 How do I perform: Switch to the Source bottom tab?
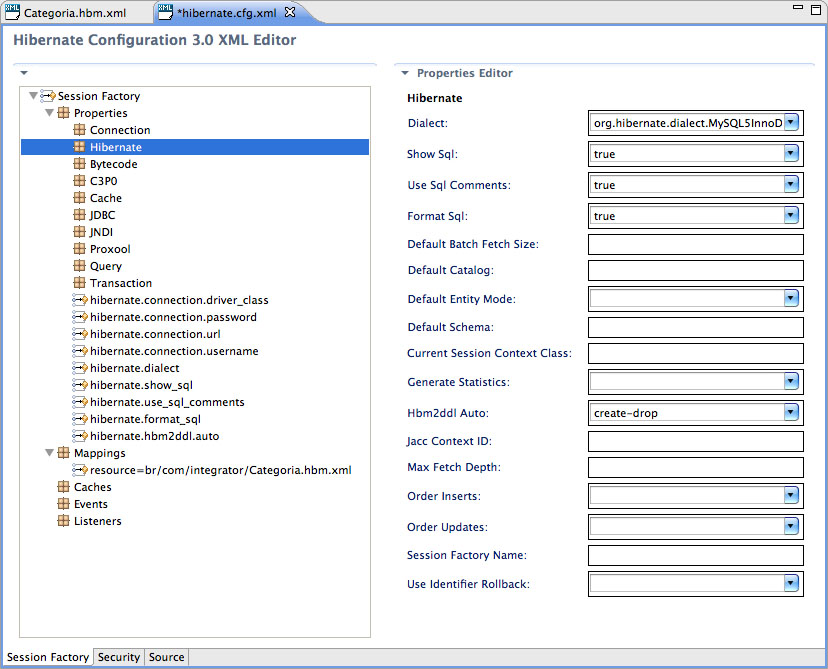click(x=166, y=657)
